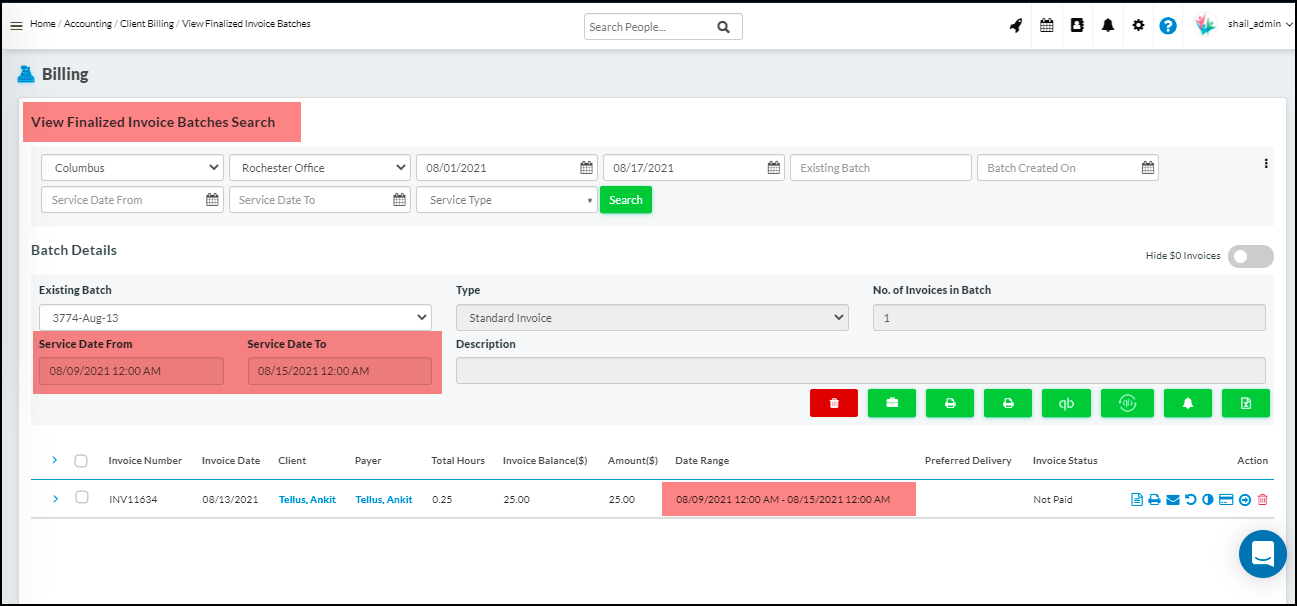Viewport: 1297px width, 606px height.
Task: Email invoice INV11634 via envelope icon
Action: [1172, 500]
